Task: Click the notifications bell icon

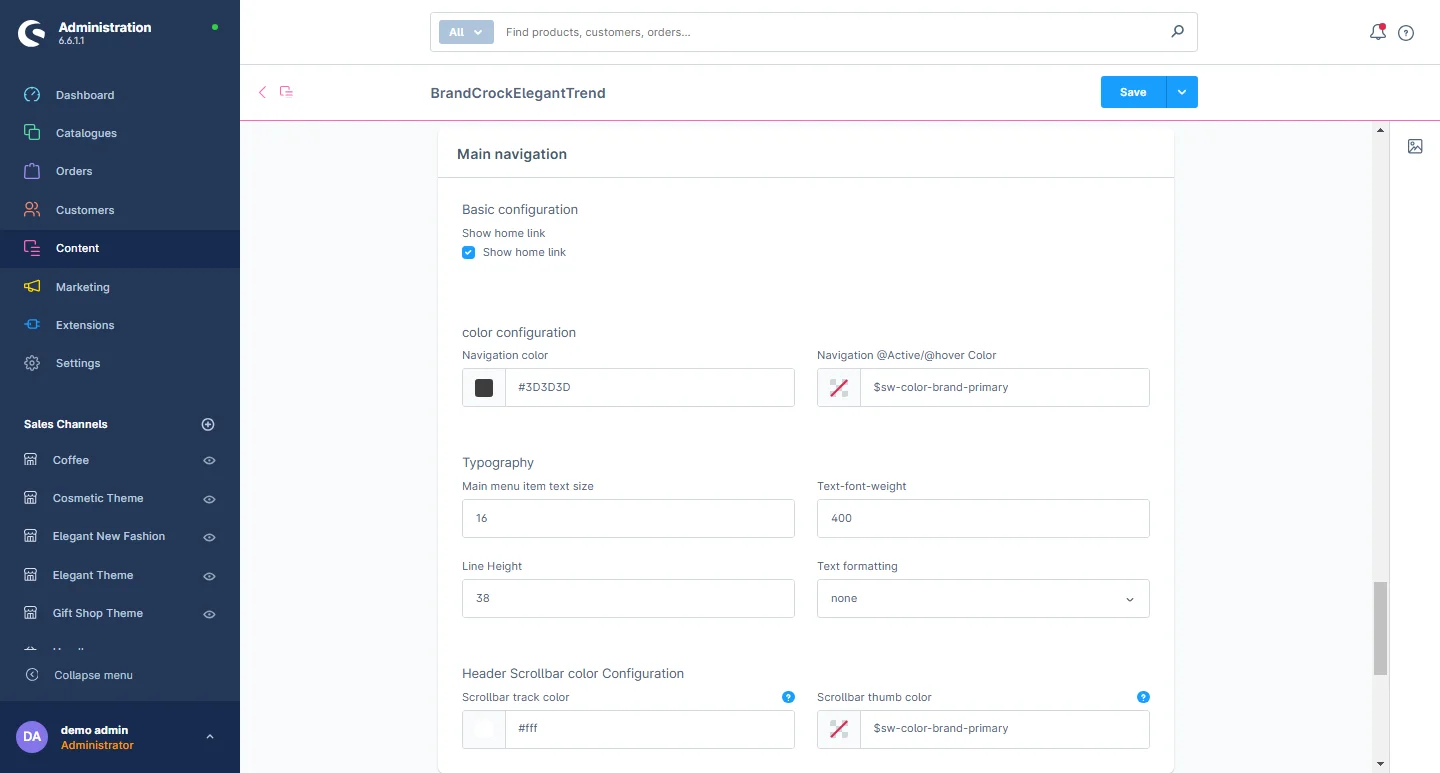Action: (x=1377, y=32)
